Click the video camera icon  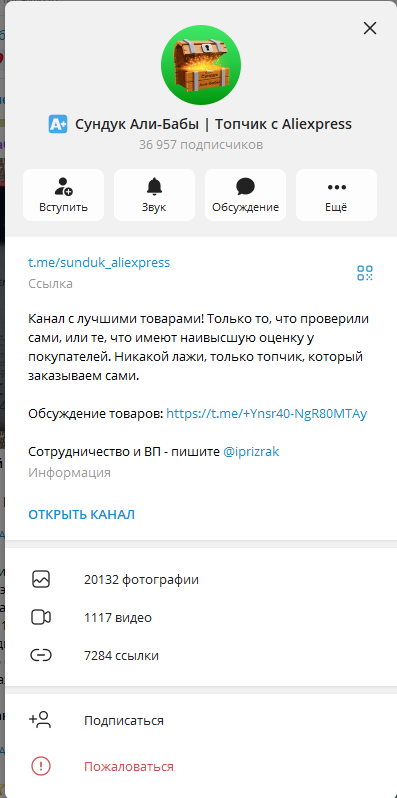tap(41, 618)
